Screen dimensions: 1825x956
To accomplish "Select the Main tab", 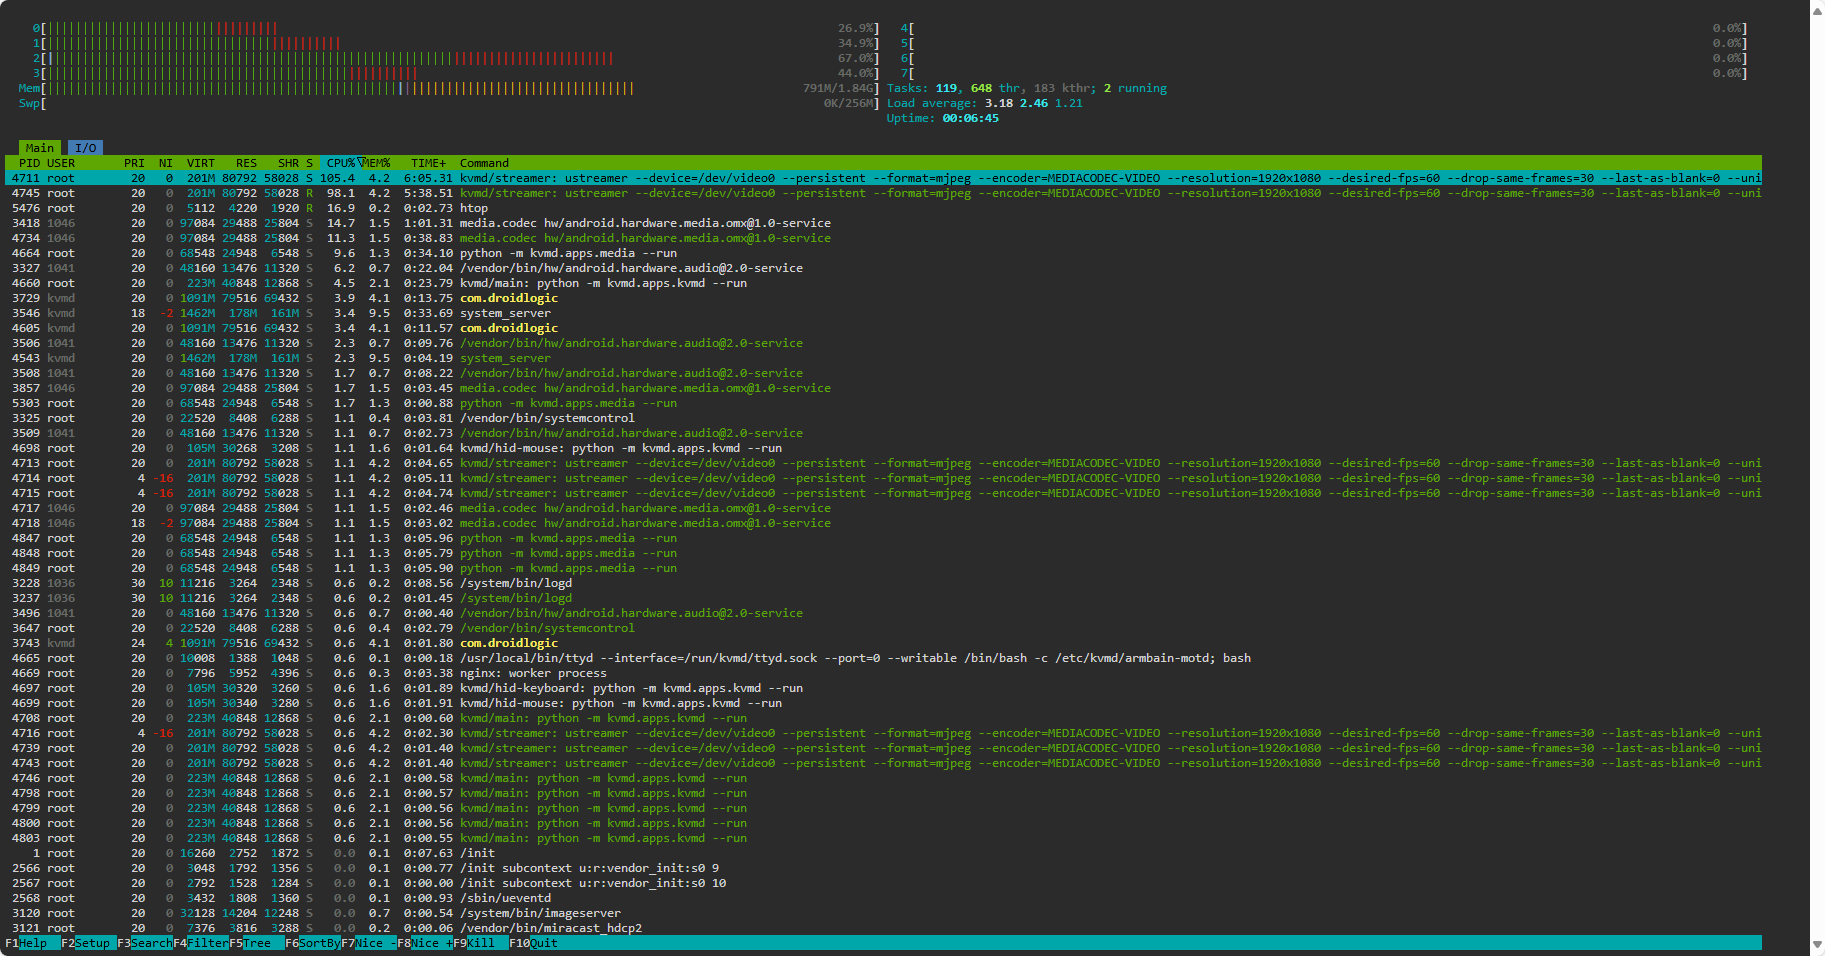I will pyautogui.click(x=40, y=148).
